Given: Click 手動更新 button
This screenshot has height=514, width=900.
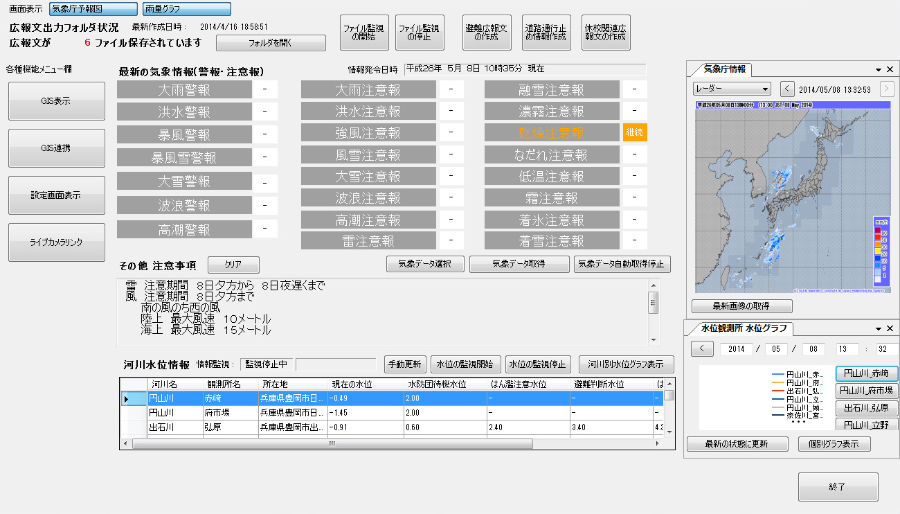Looking at the screenshot, I should point(405,364).
